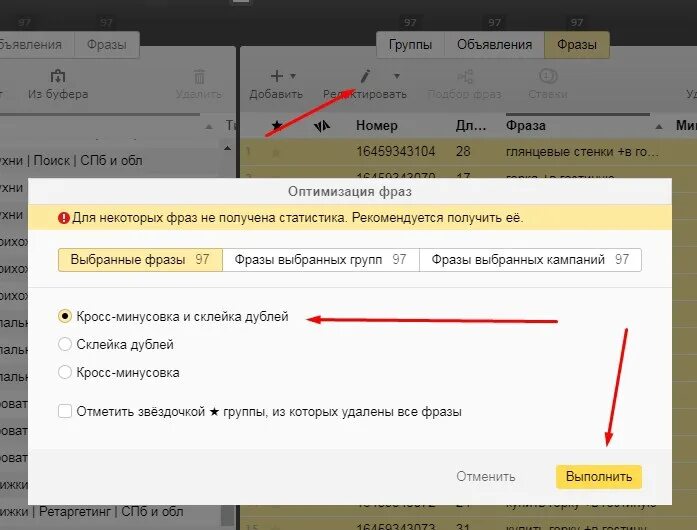Image resolution: width=697 pixels, height=530 pixels.
Task: Switch to 'Фразы выбранных групп' segment
Action: click(320, 260)
